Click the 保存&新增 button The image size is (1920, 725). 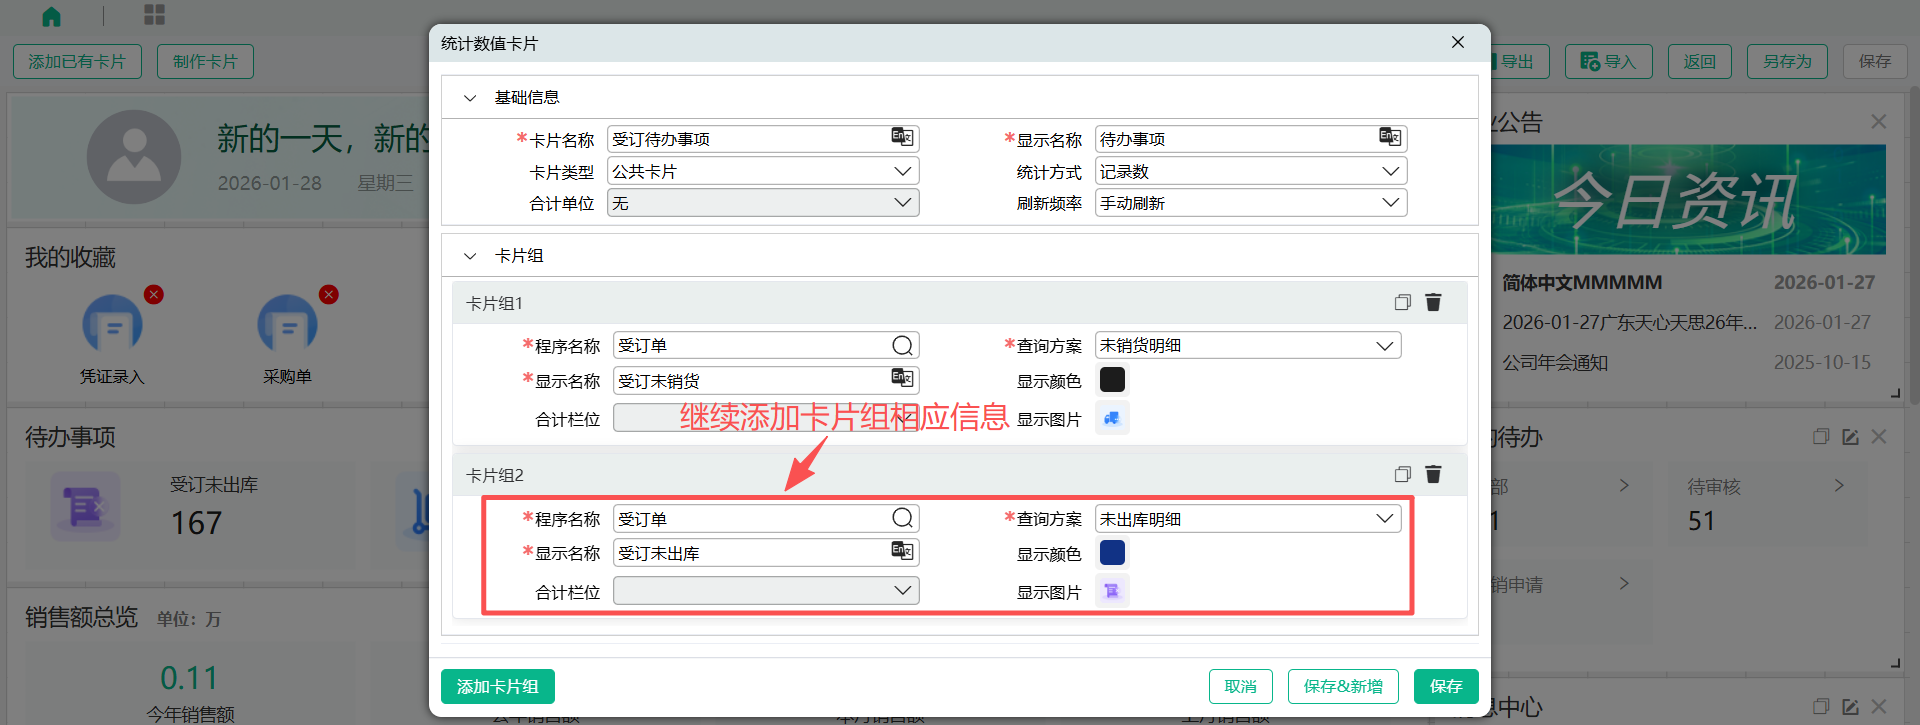(x=1342, y=687)
